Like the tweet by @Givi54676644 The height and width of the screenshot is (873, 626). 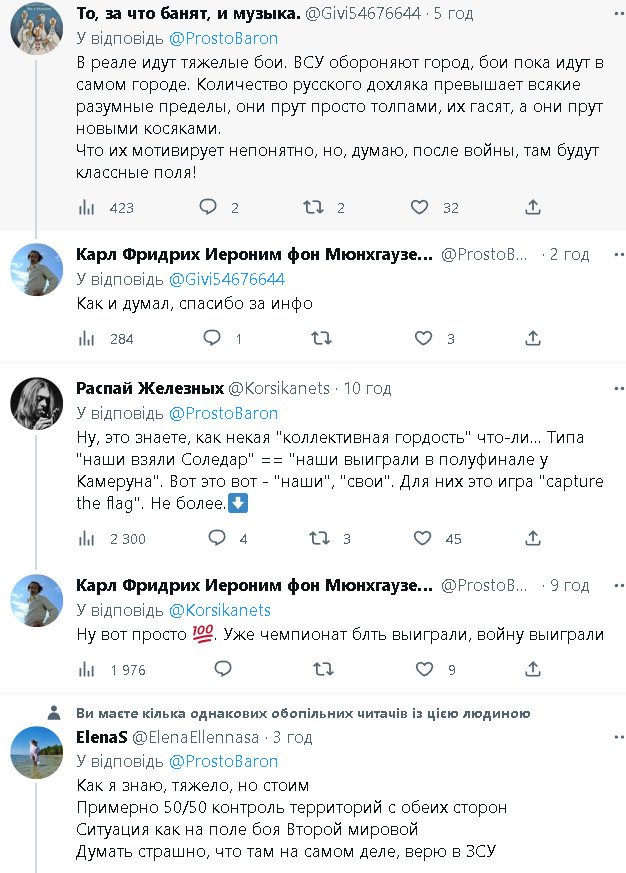coord(420,207)
